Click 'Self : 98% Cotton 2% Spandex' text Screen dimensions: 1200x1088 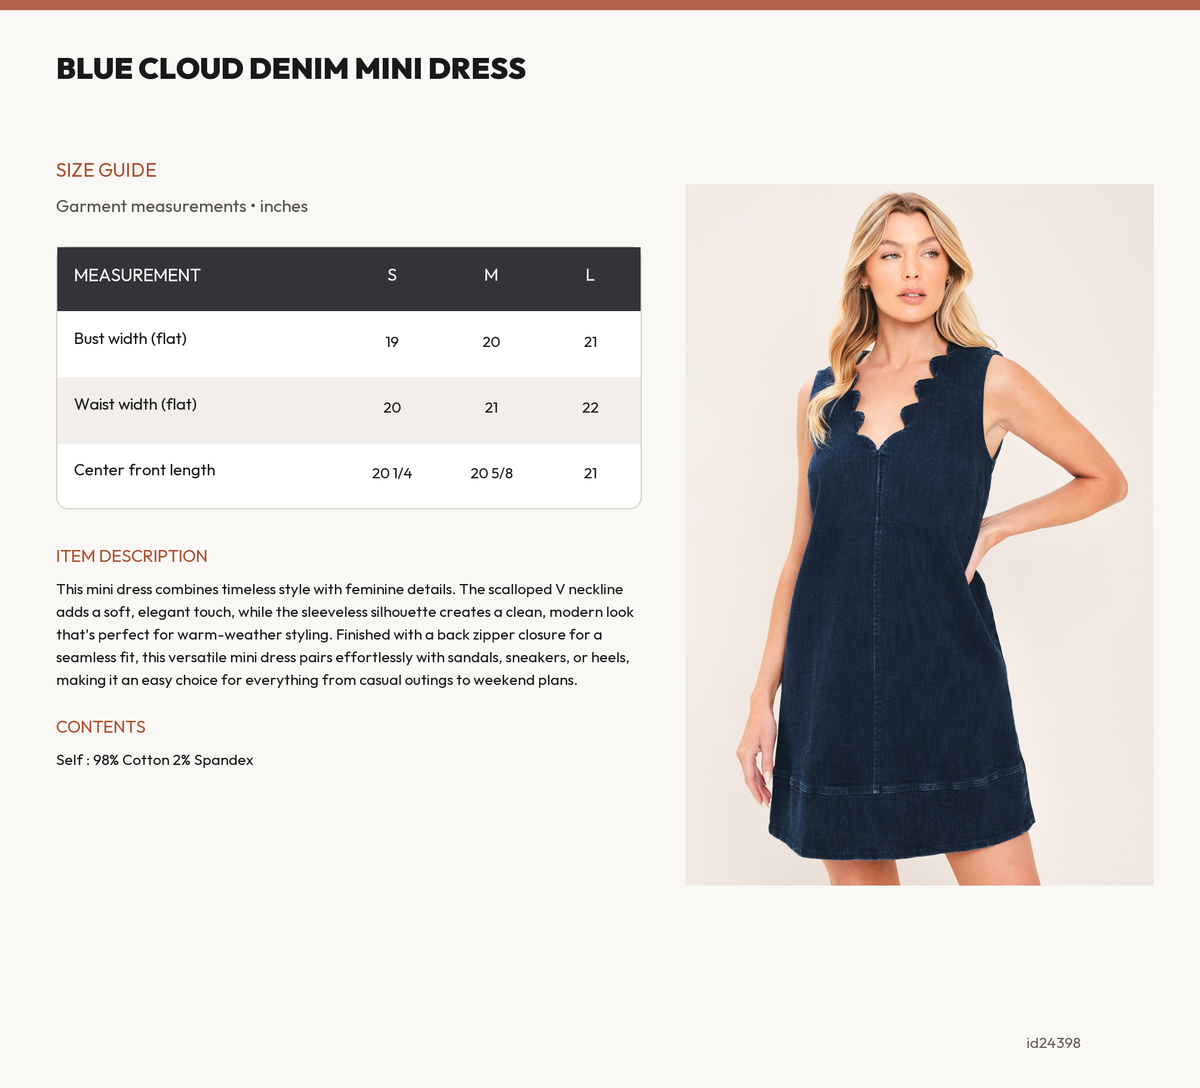coord(155,760)
